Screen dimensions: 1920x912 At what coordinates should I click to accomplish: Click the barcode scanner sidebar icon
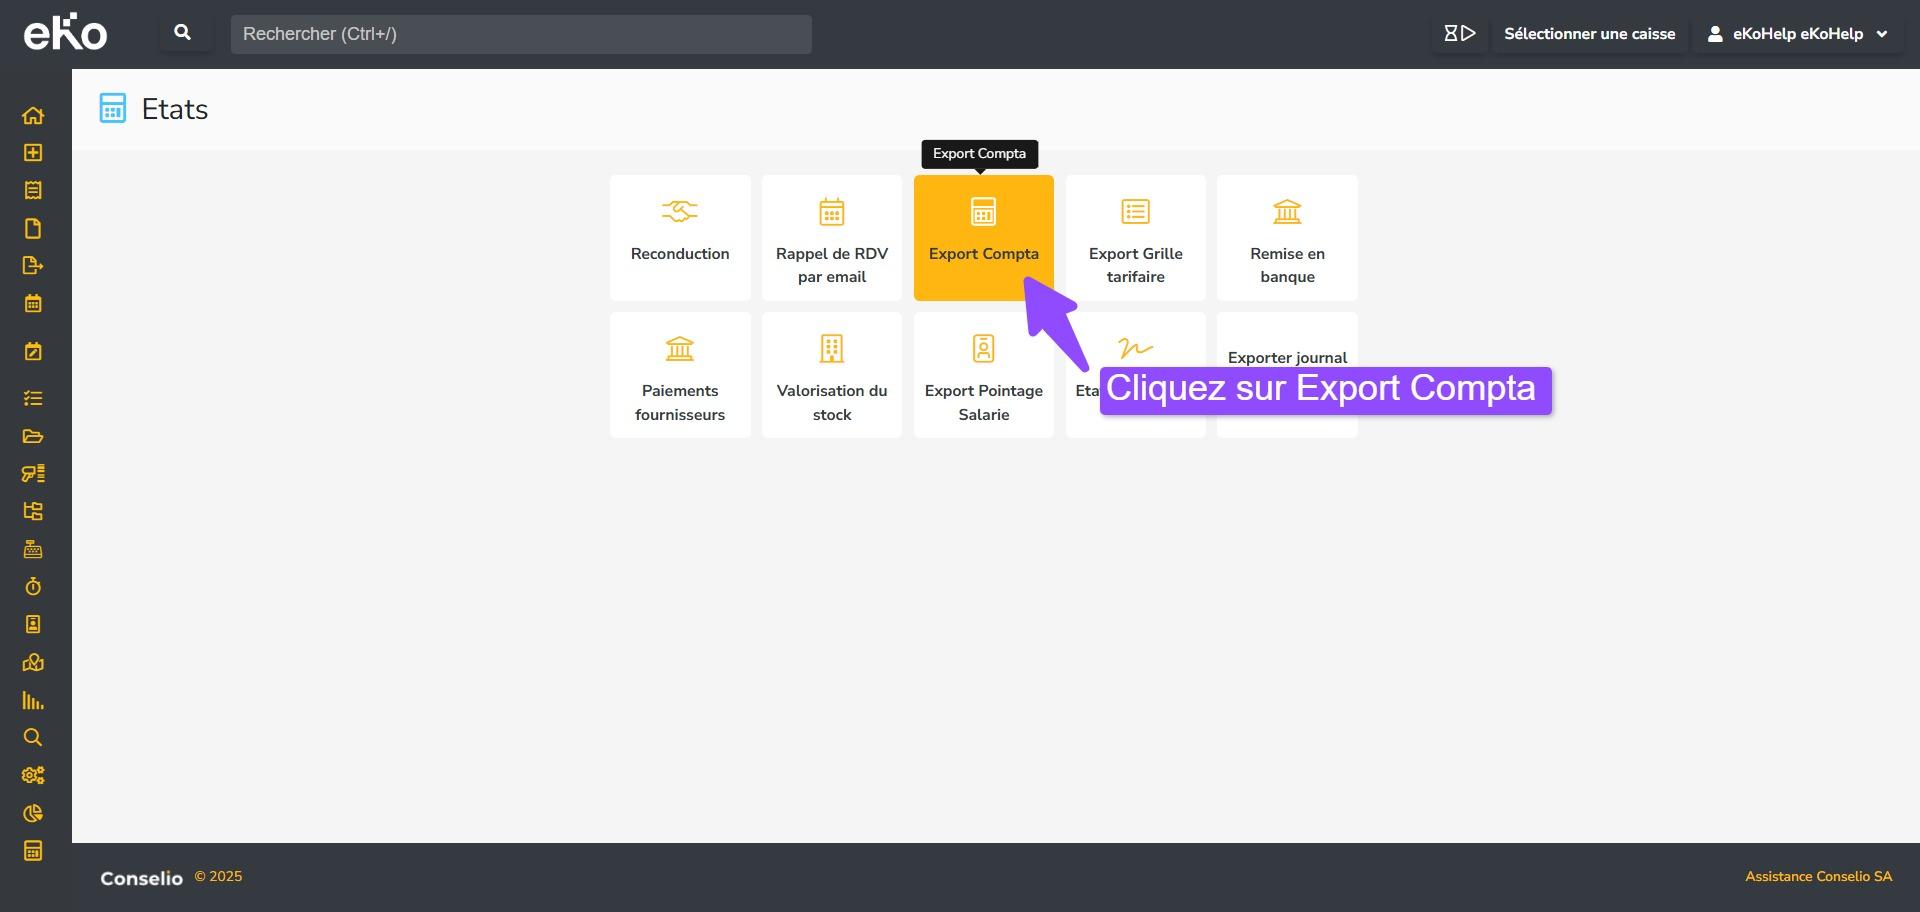pos(33,474)
